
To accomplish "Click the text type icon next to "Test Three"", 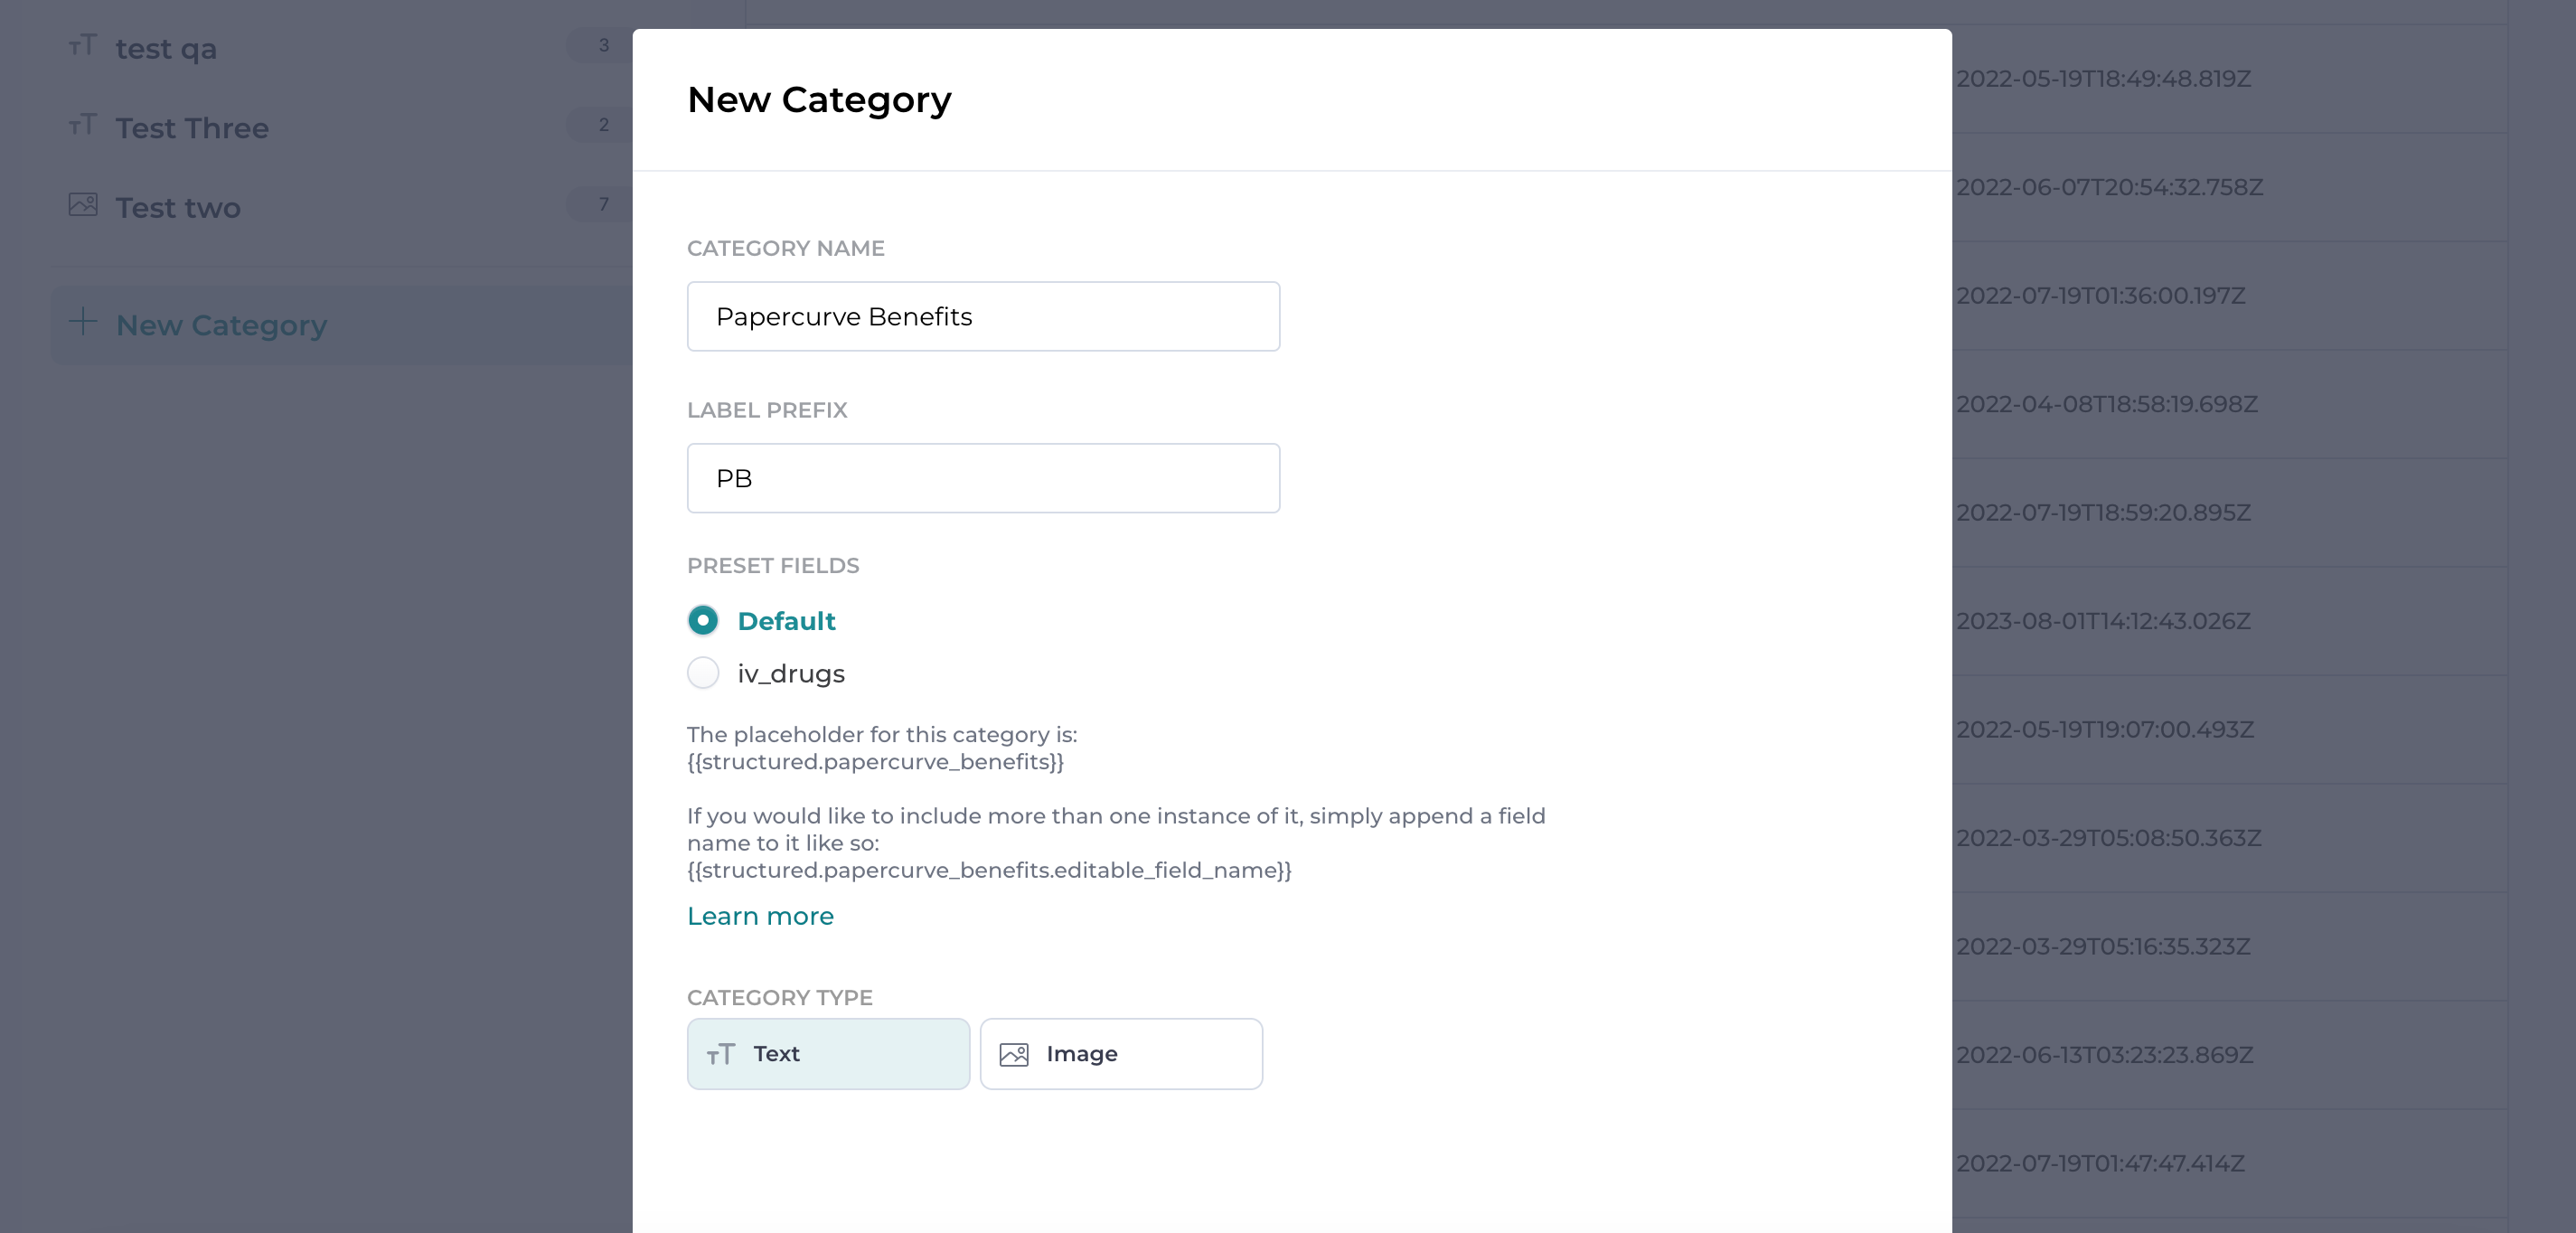I will tap(83, 126).
